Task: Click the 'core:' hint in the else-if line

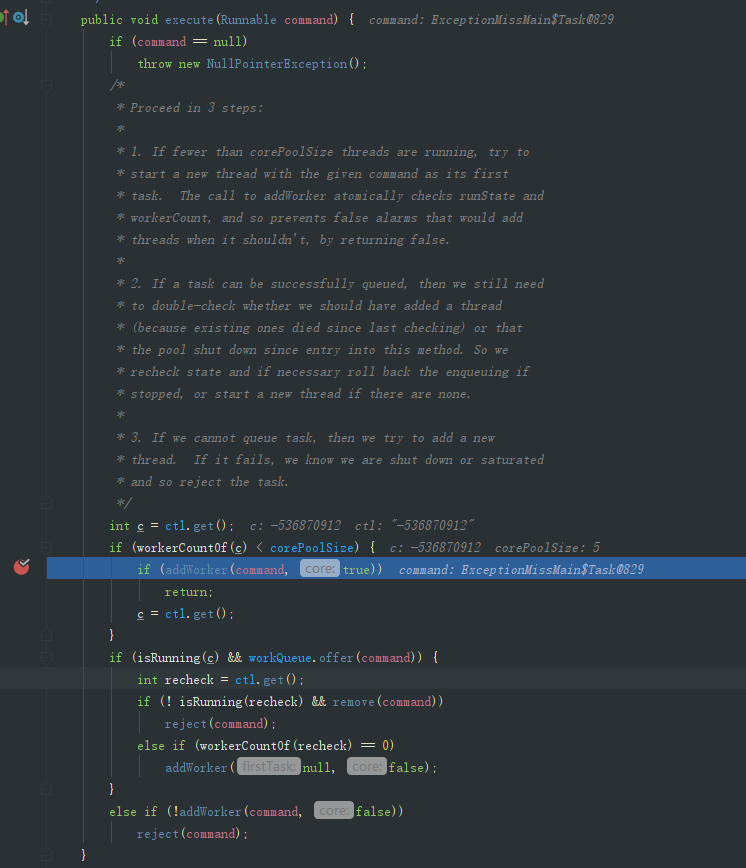Action: (x=334, y=811)
